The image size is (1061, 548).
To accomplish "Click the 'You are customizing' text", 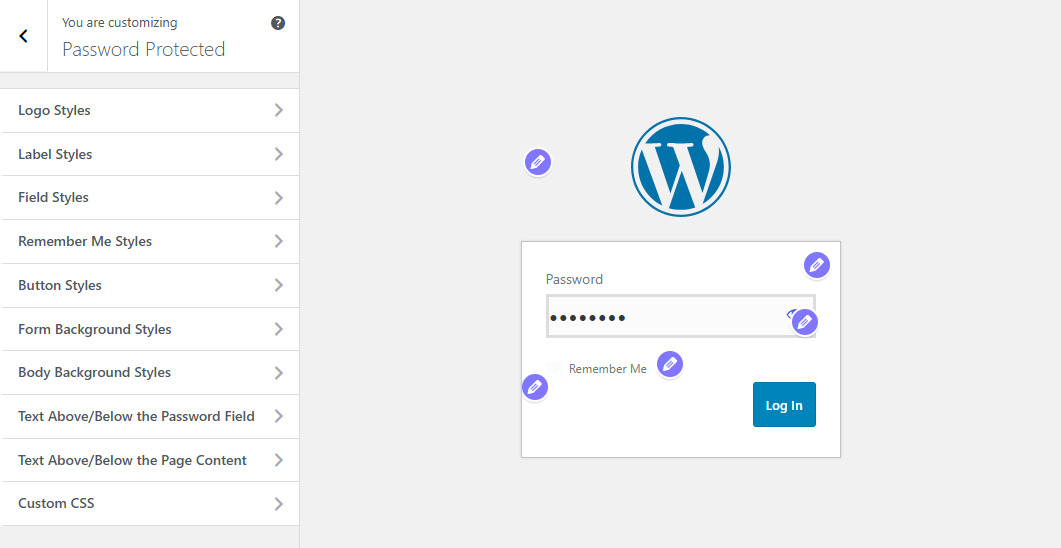I will point(120,22).
